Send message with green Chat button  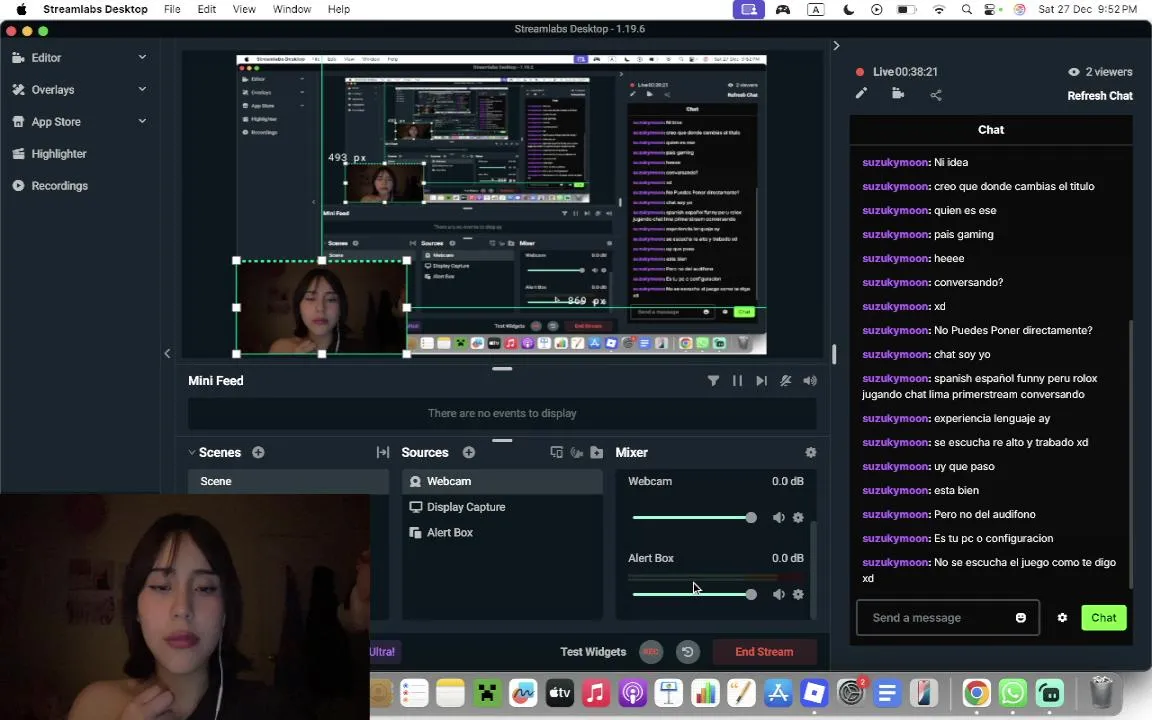point(1104,618)
